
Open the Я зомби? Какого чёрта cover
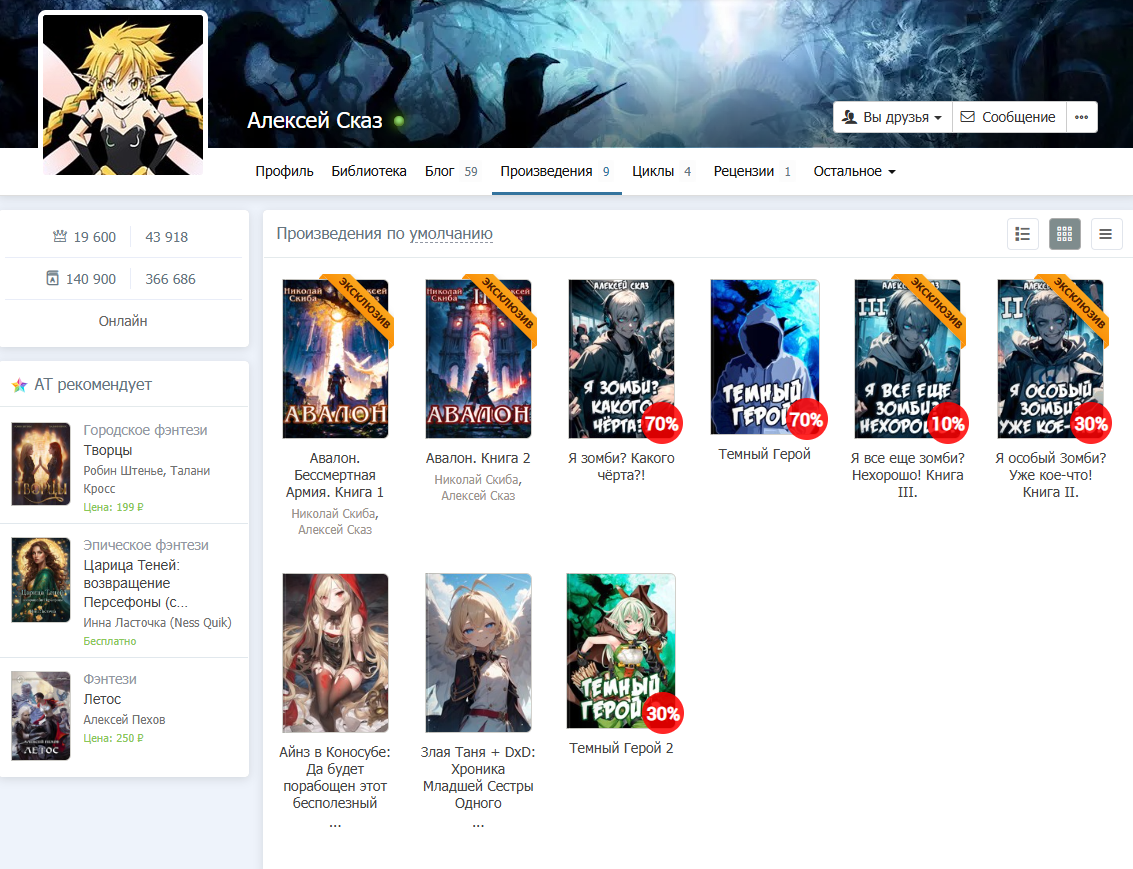click(x=621, y=359)
